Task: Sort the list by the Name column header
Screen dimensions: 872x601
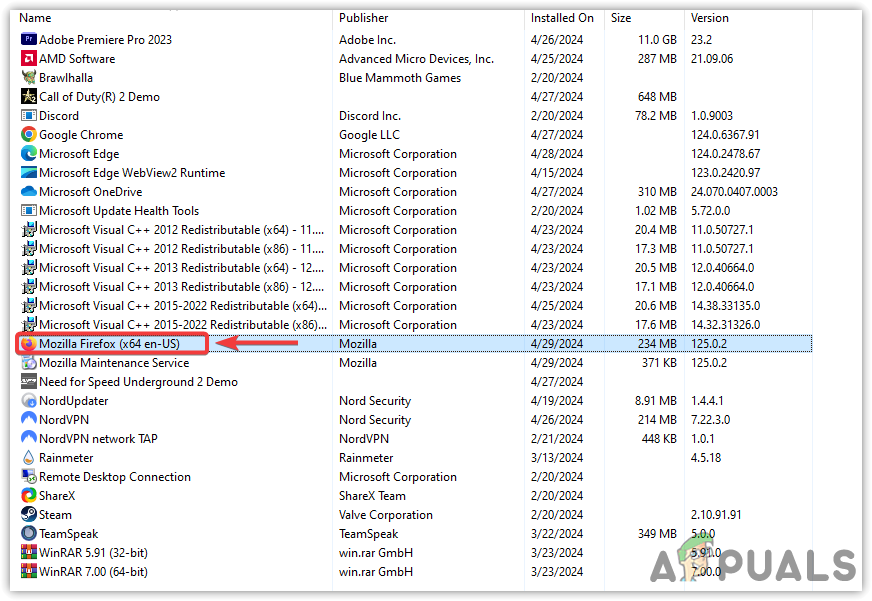Action: coord(35,18)
